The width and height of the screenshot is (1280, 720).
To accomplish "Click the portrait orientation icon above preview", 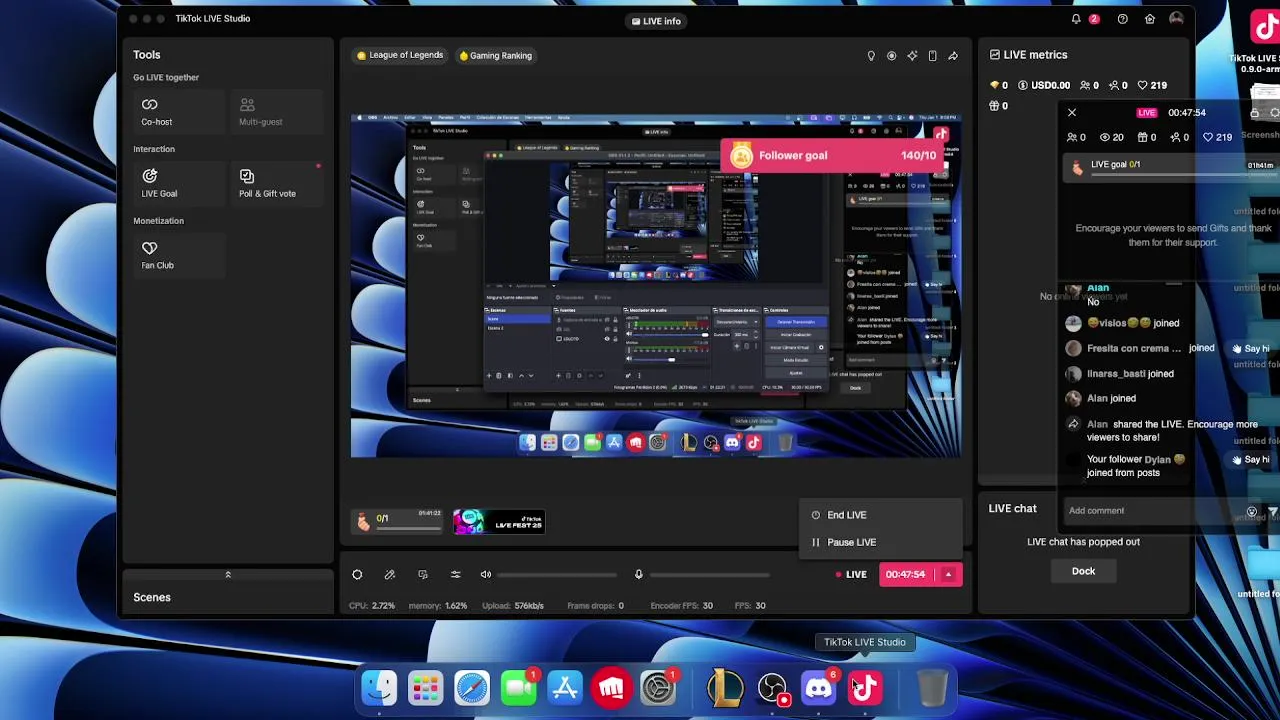I will 933,56.
